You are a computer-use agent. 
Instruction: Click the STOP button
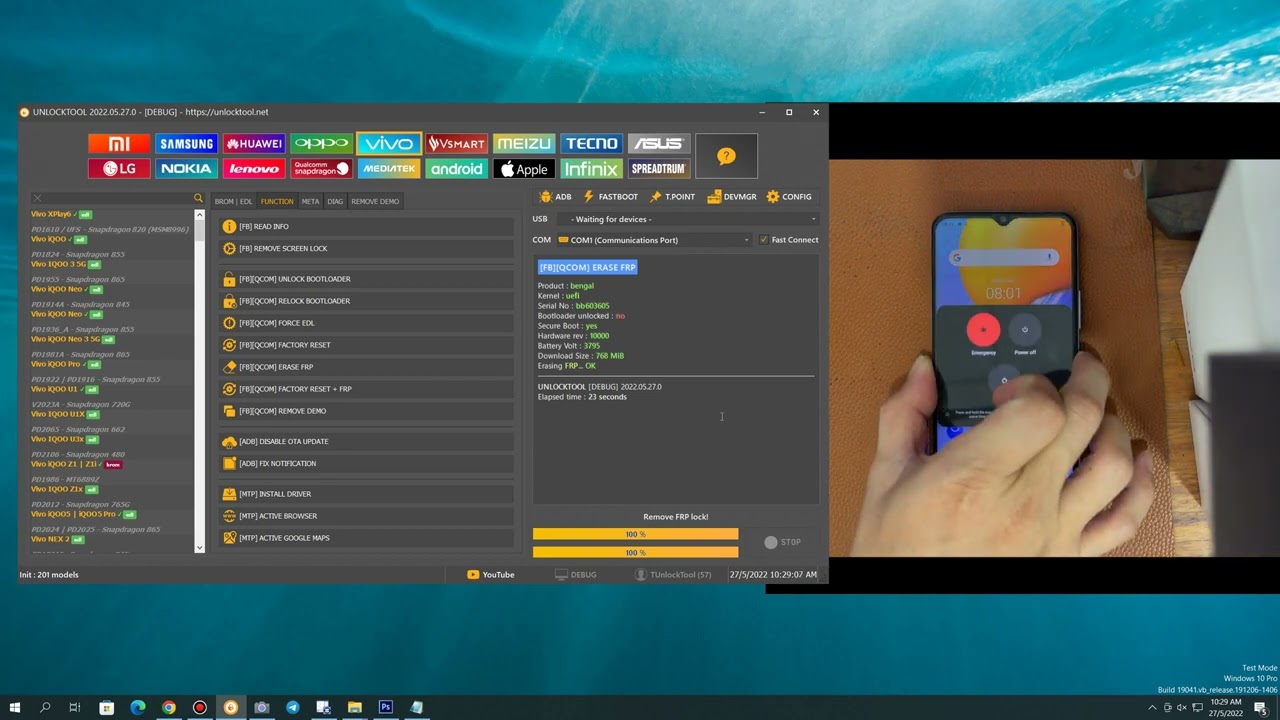782,542
